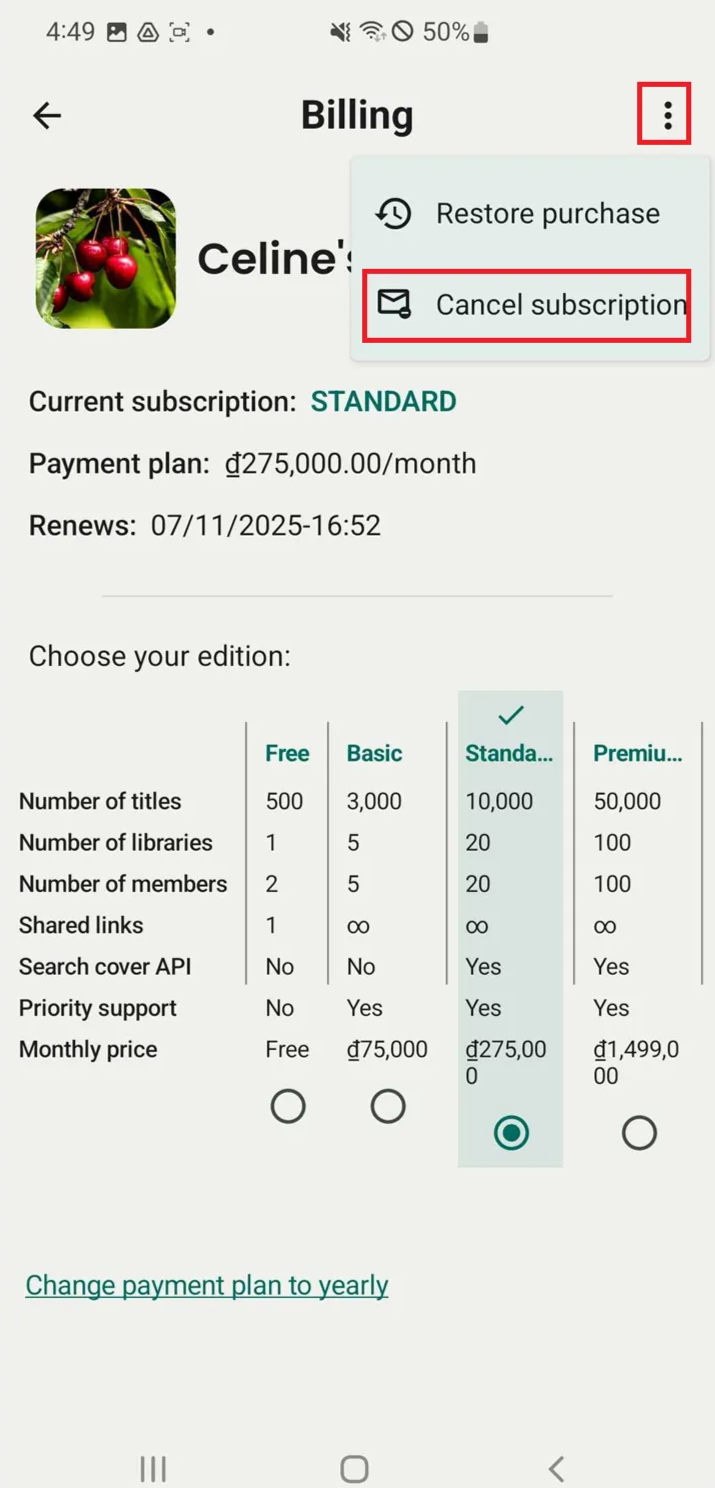Viewport: 715px width, 1488px height.
Task: Select the Standard edition radio button
Action: (x=511, y=1133)
